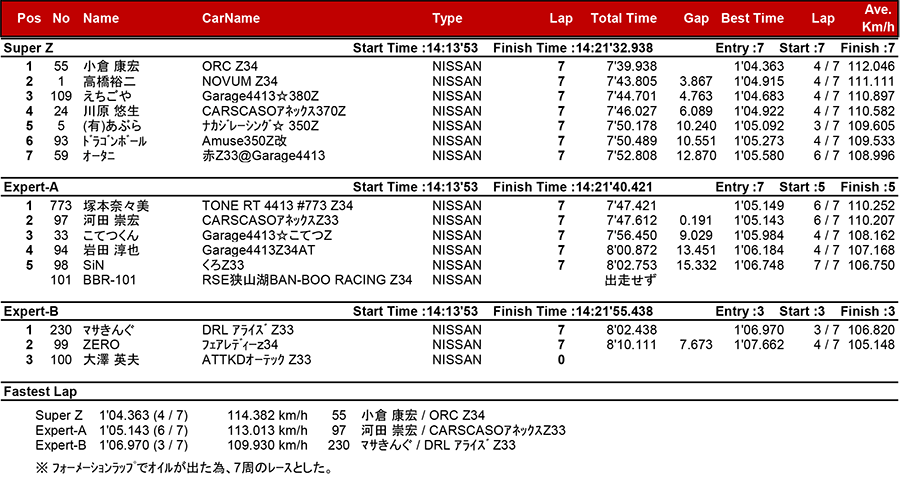This screenshot has height=477, width=900.
Task: Click driver name '小倉 康宏' in Super Z table
Action: click(x=111, y=67)
